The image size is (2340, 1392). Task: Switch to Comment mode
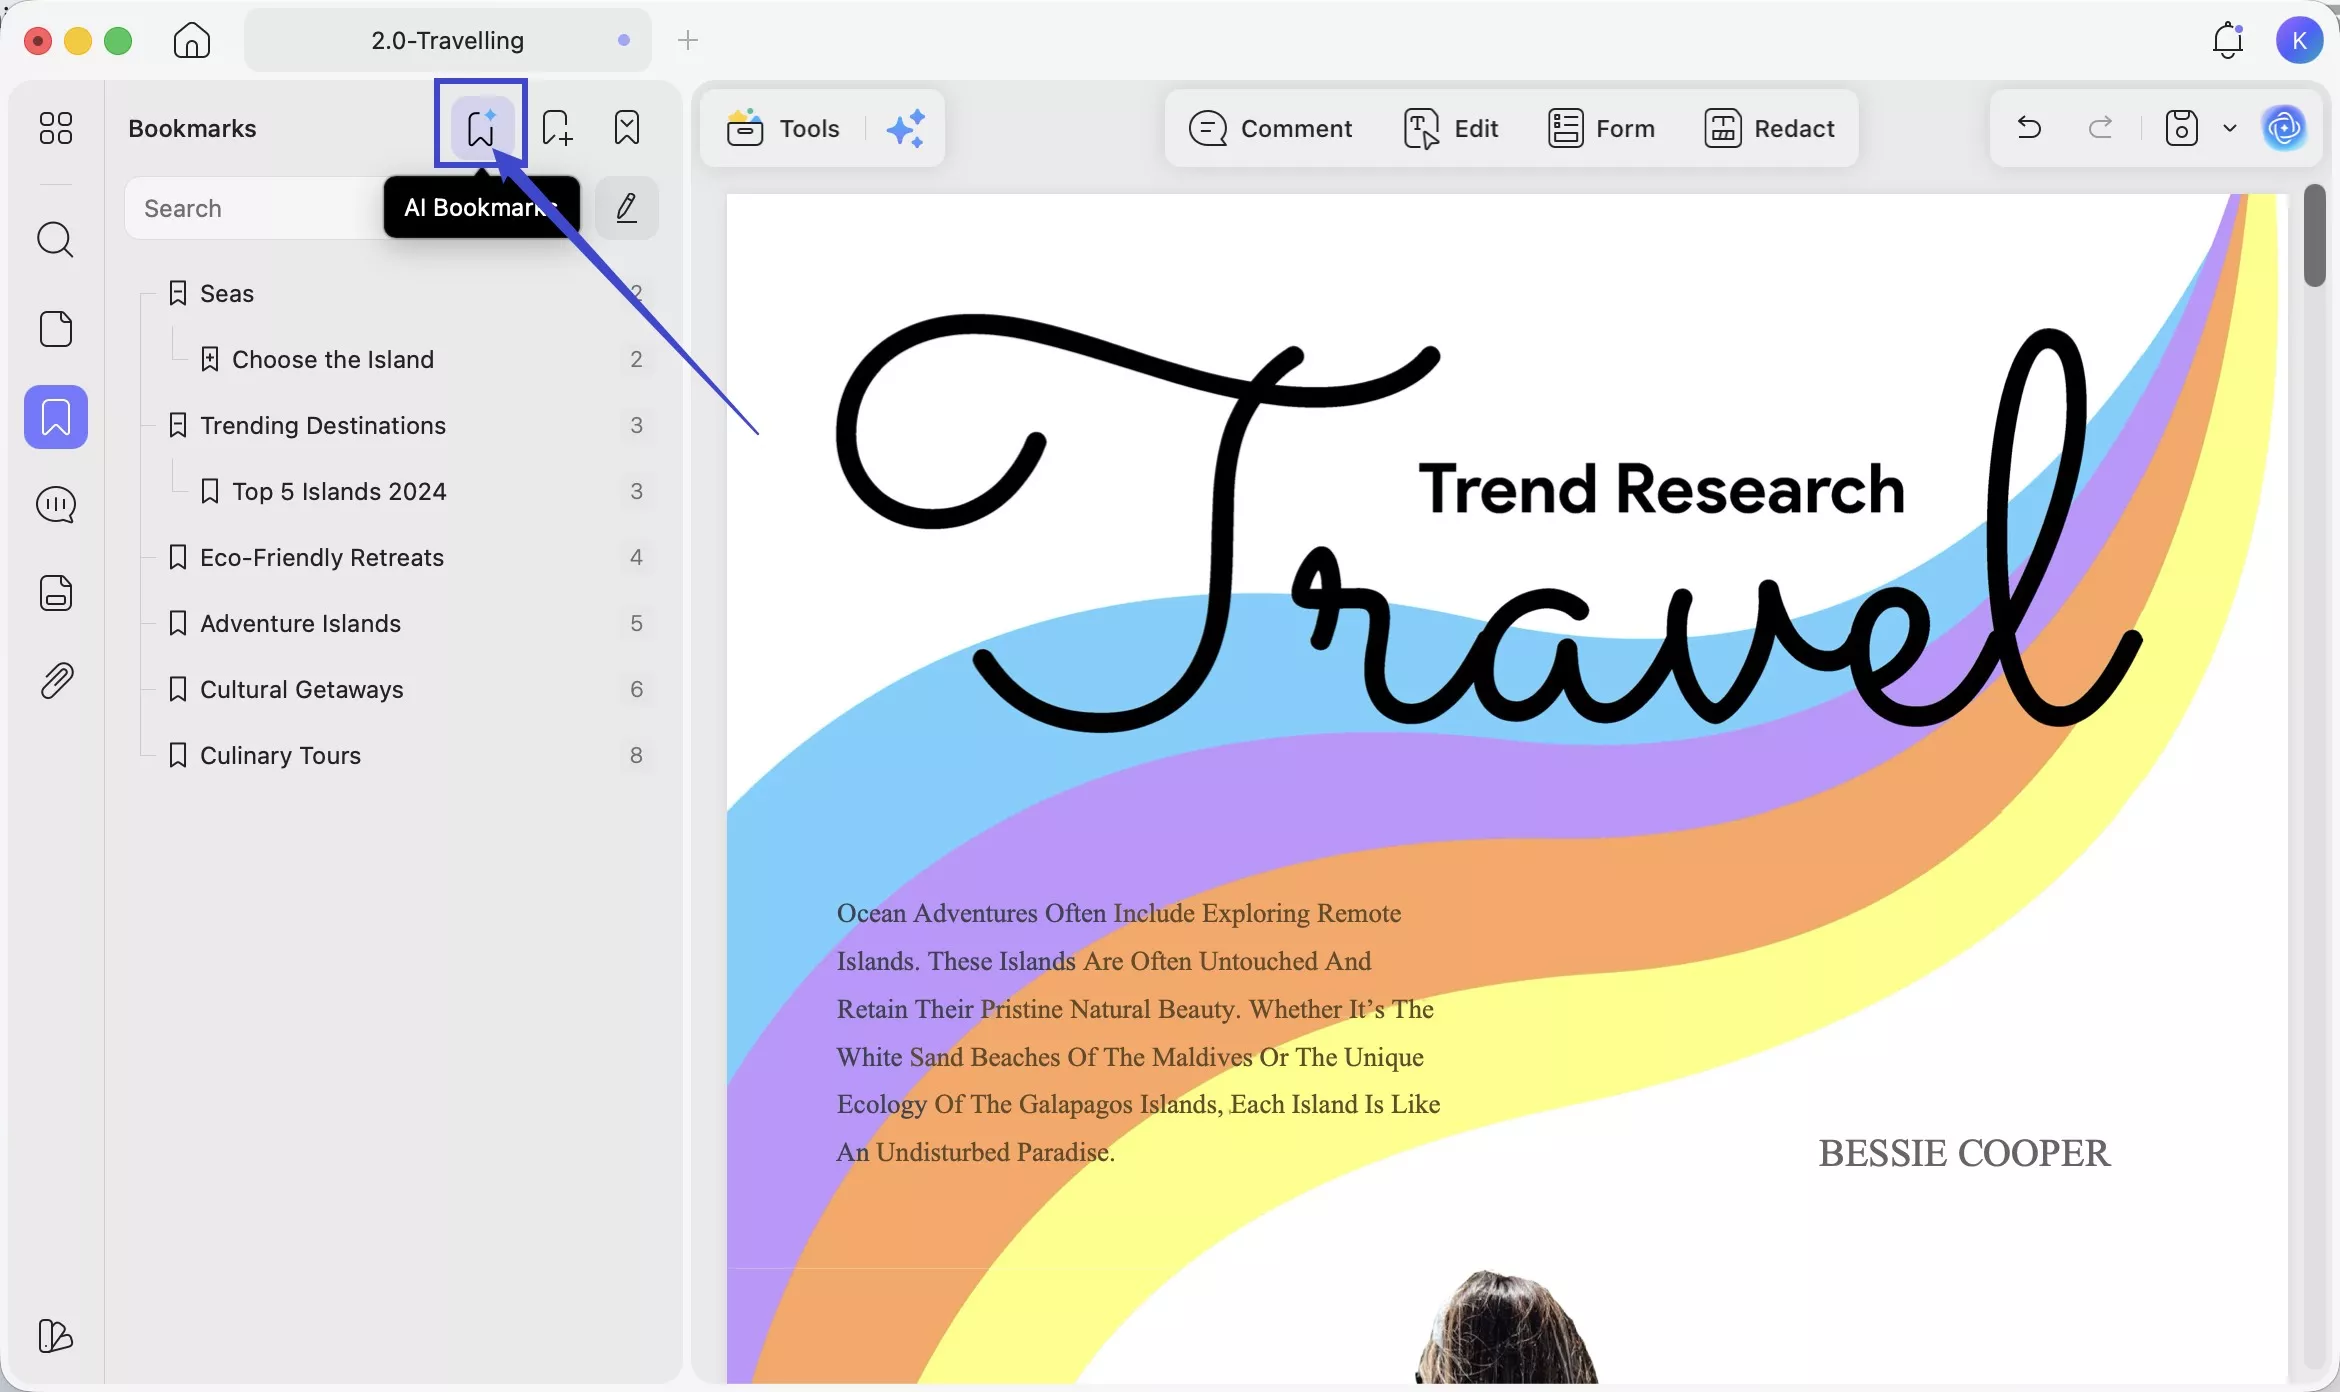[x=1270, y=129]
